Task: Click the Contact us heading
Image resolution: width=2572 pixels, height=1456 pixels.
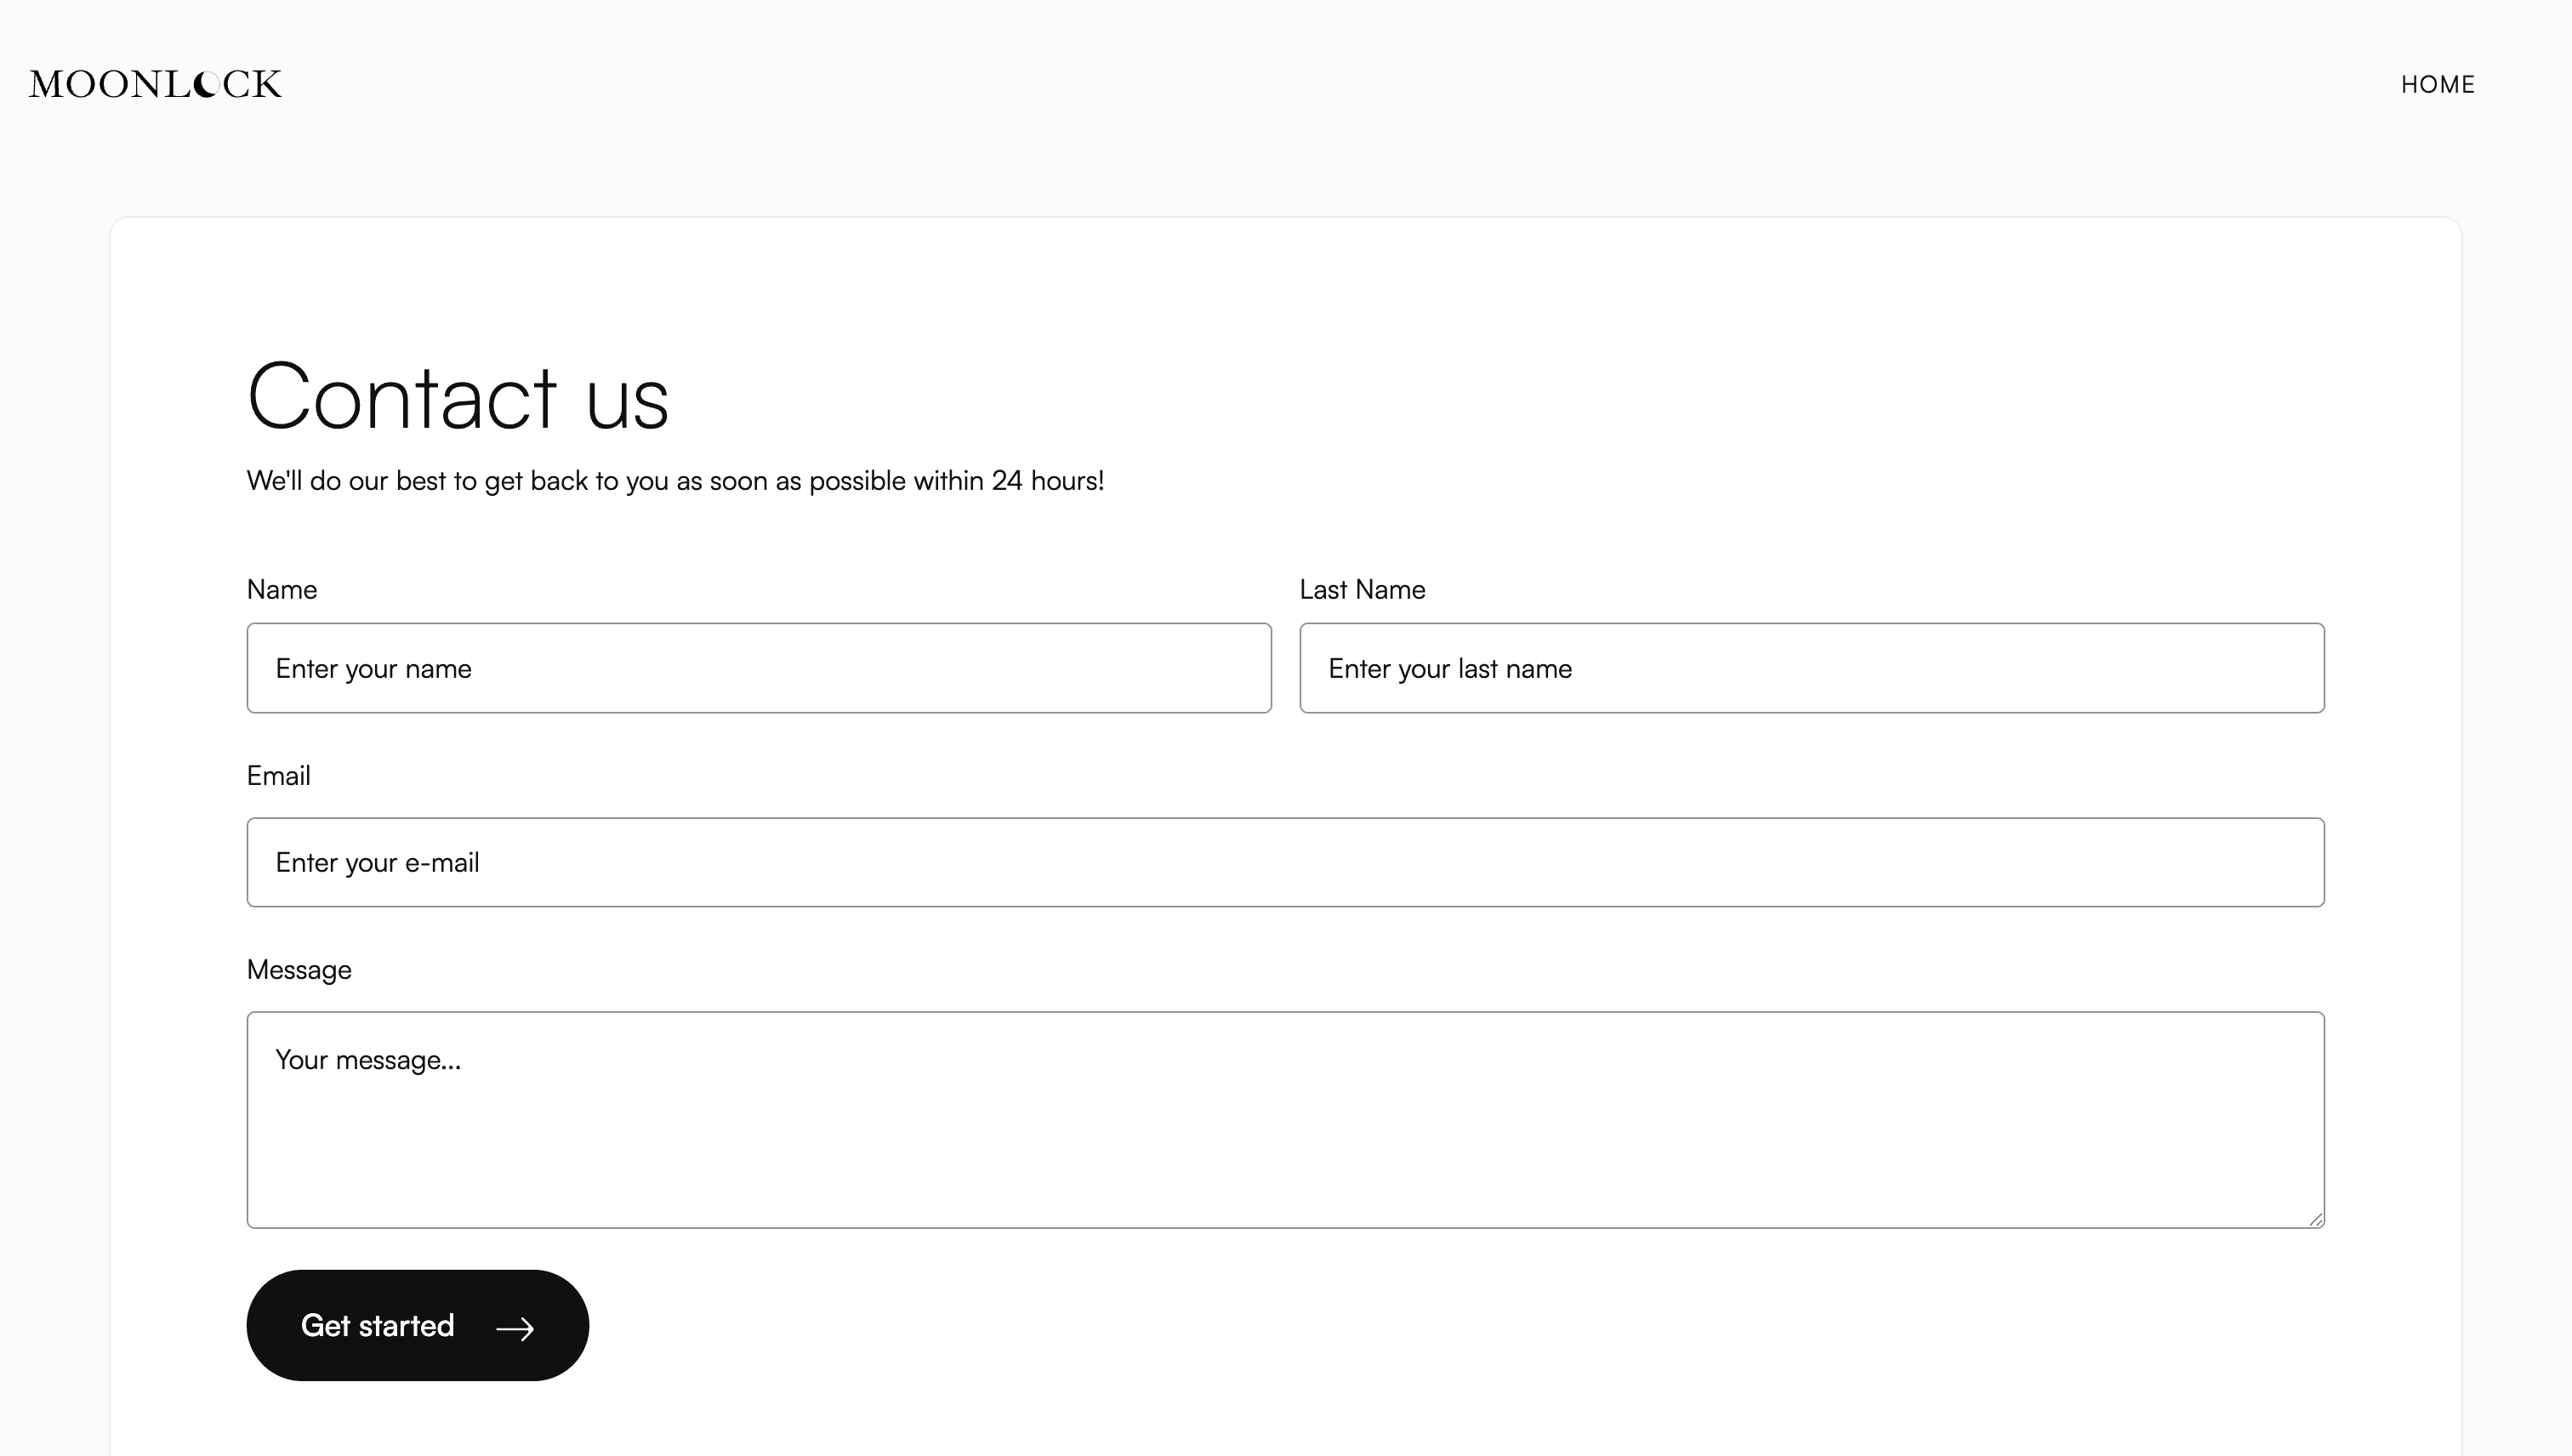Action: [x=458, y=397]
